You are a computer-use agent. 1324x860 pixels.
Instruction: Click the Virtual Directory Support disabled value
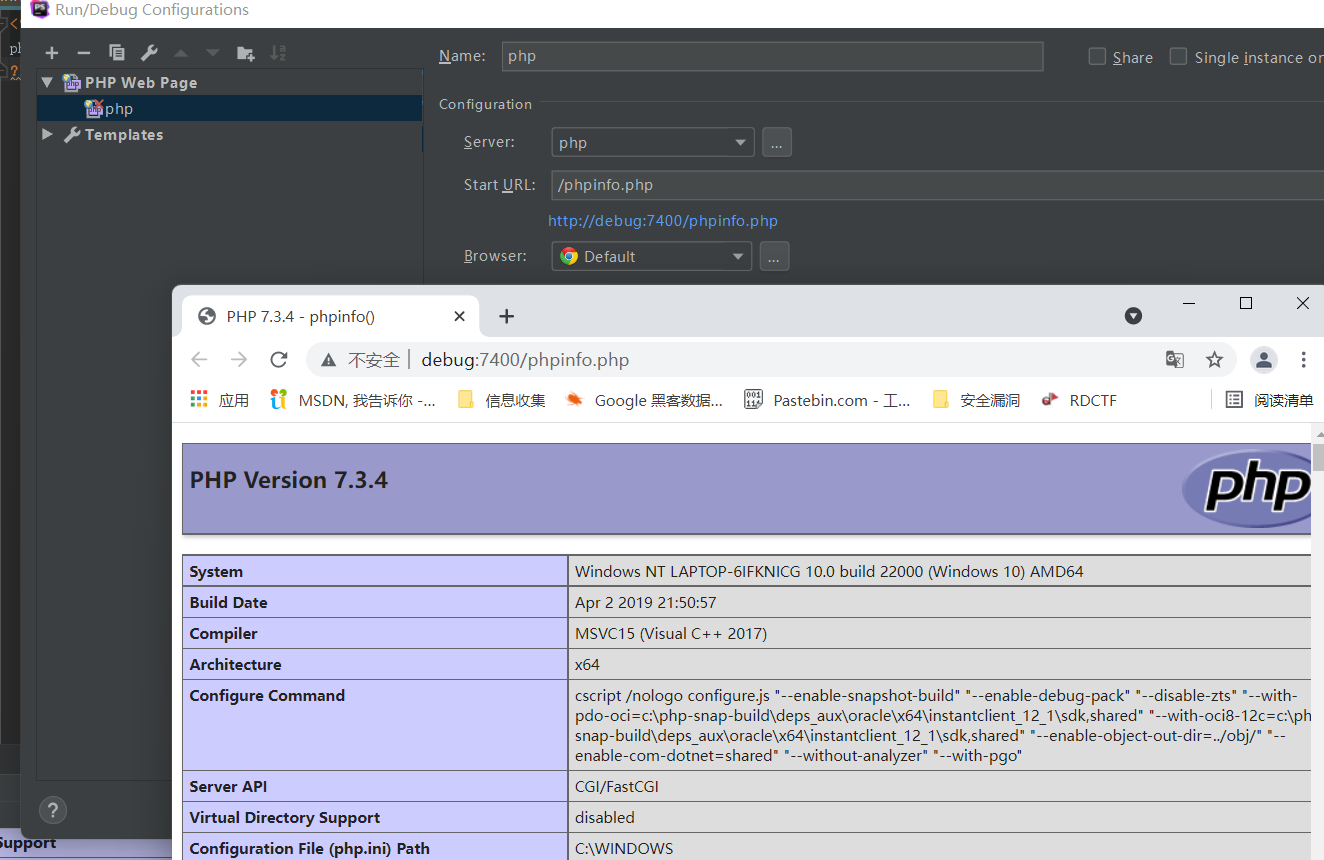(604, 818)
